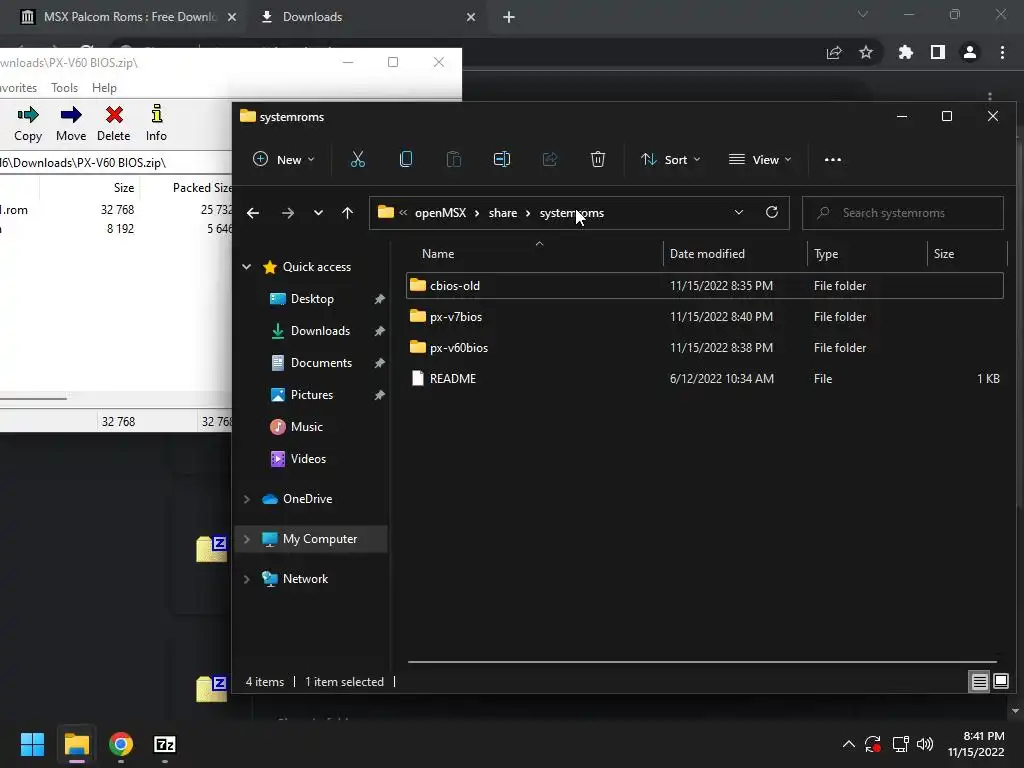Expand the My Computer tree node
Screen dimensions: 1024x768
click(247, 539)
